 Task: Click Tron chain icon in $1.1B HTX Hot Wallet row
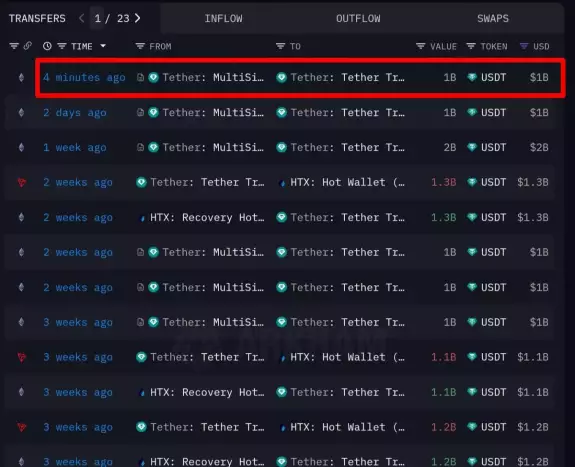pyautogui.click(x=22, y=357)
